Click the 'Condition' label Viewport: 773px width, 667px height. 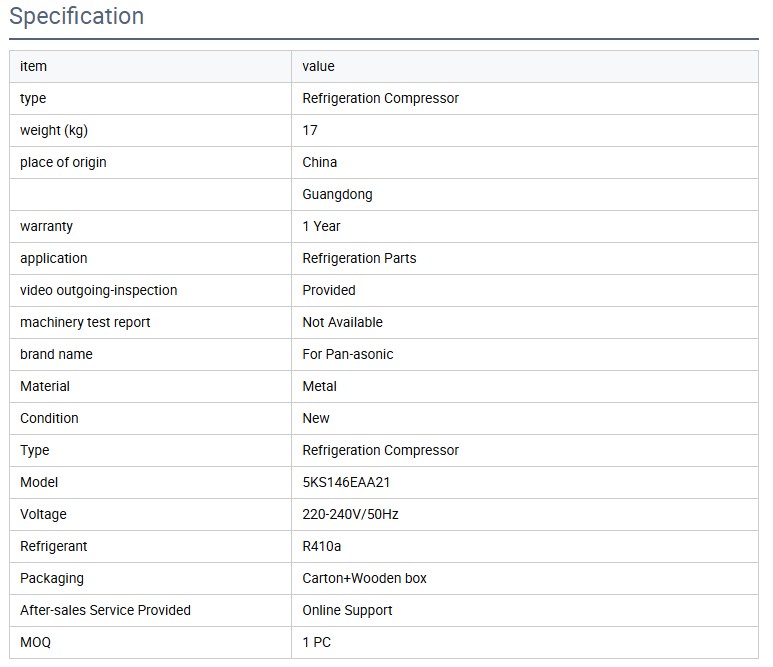click(49, 419)
